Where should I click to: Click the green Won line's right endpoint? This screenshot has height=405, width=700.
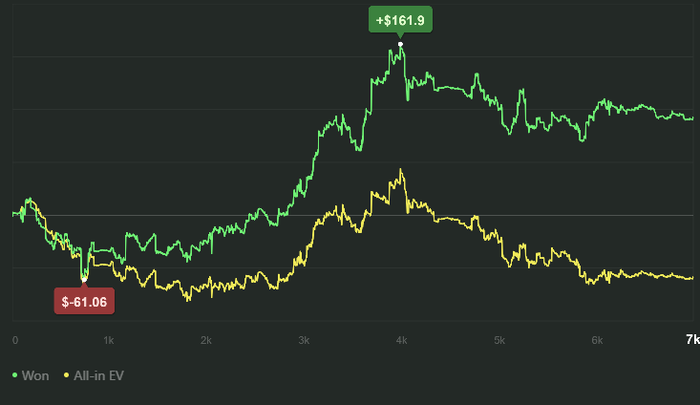pos(692,118)
